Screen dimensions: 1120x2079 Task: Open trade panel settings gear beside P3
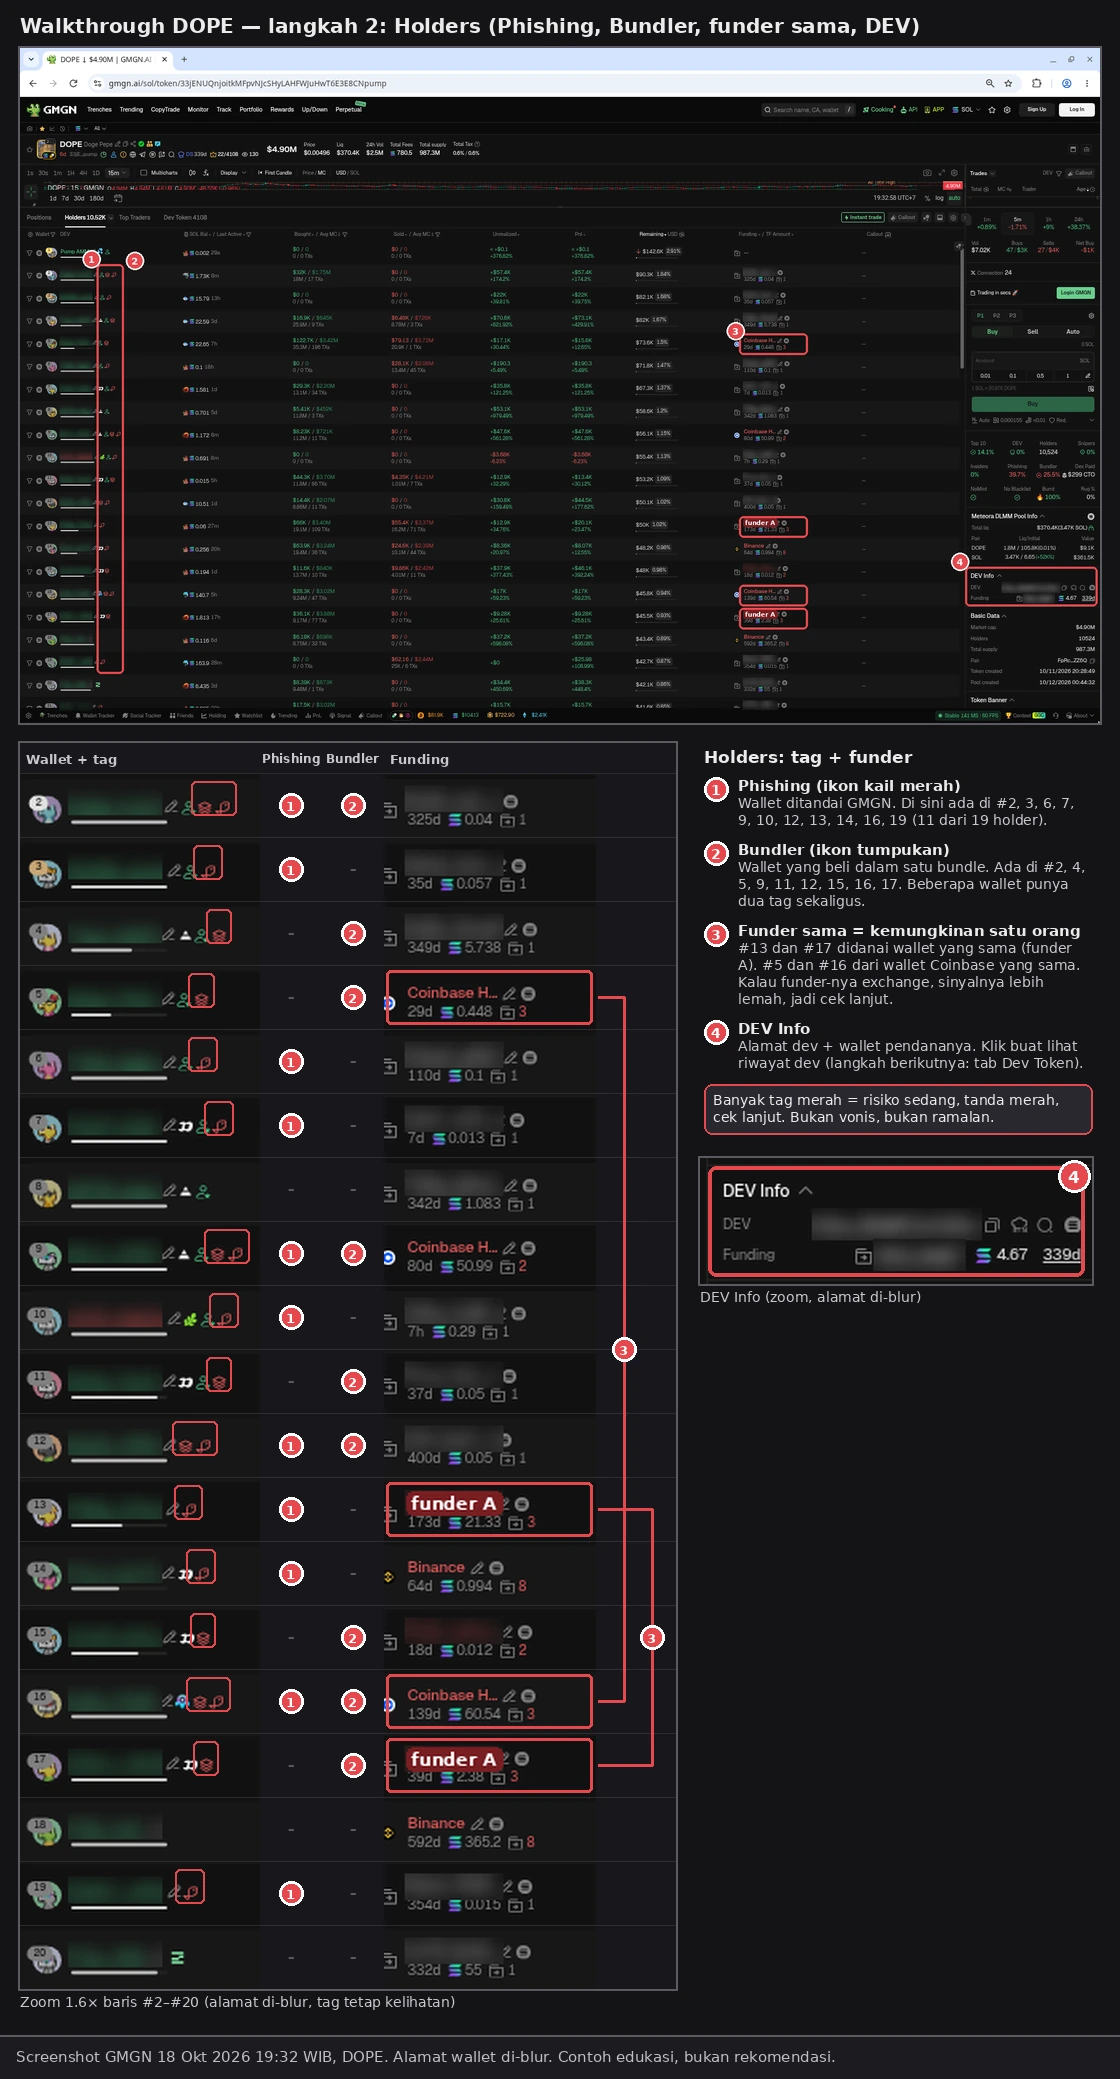coord(1091,315)
